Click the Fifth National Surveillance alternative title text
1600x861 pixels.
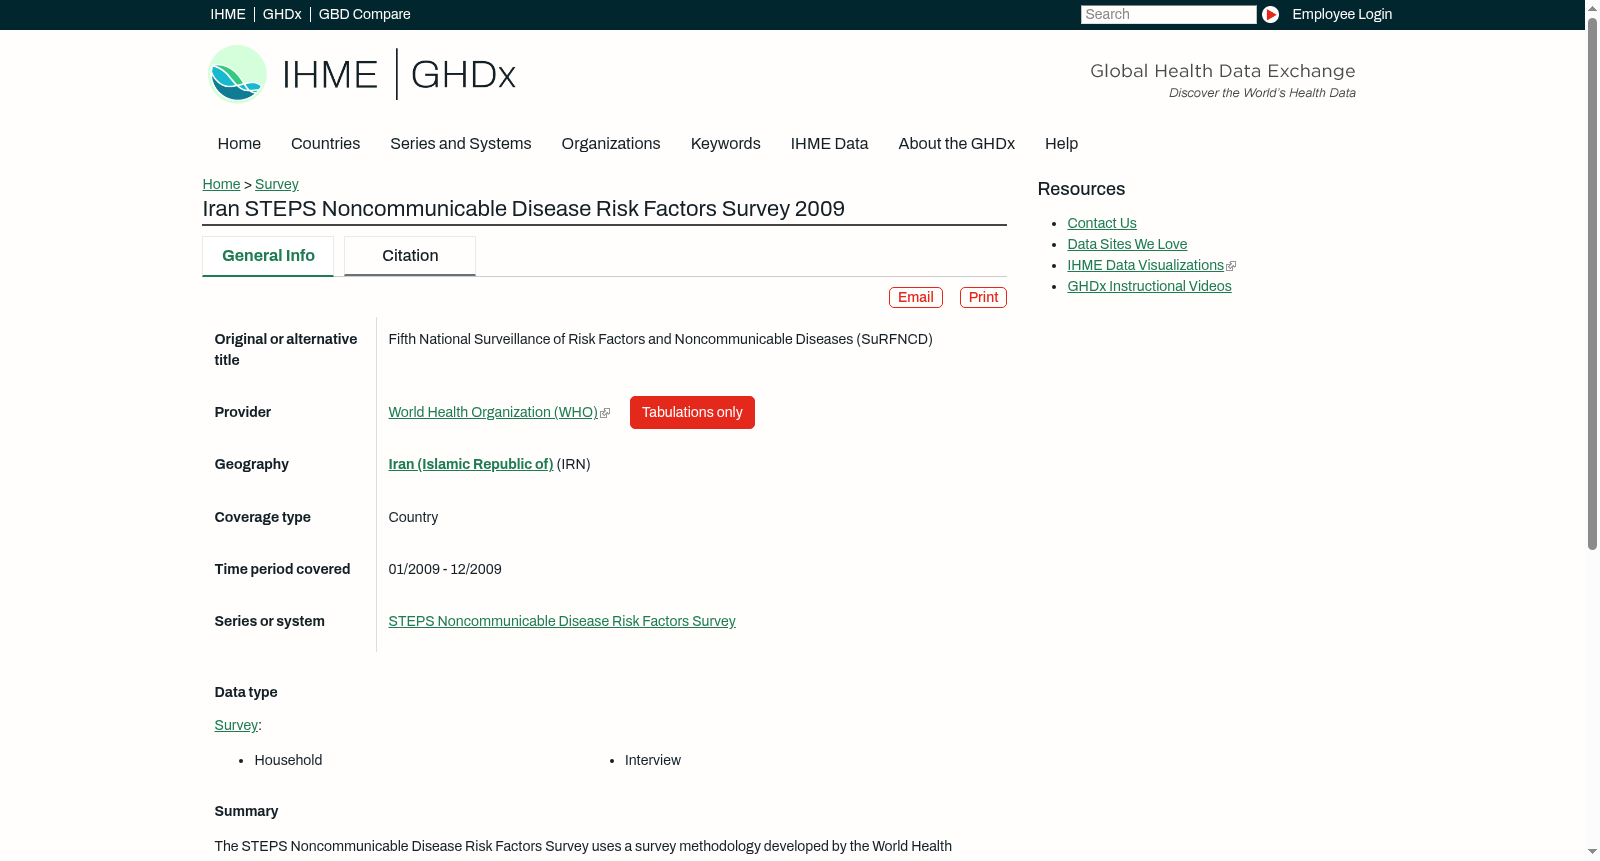660,340
